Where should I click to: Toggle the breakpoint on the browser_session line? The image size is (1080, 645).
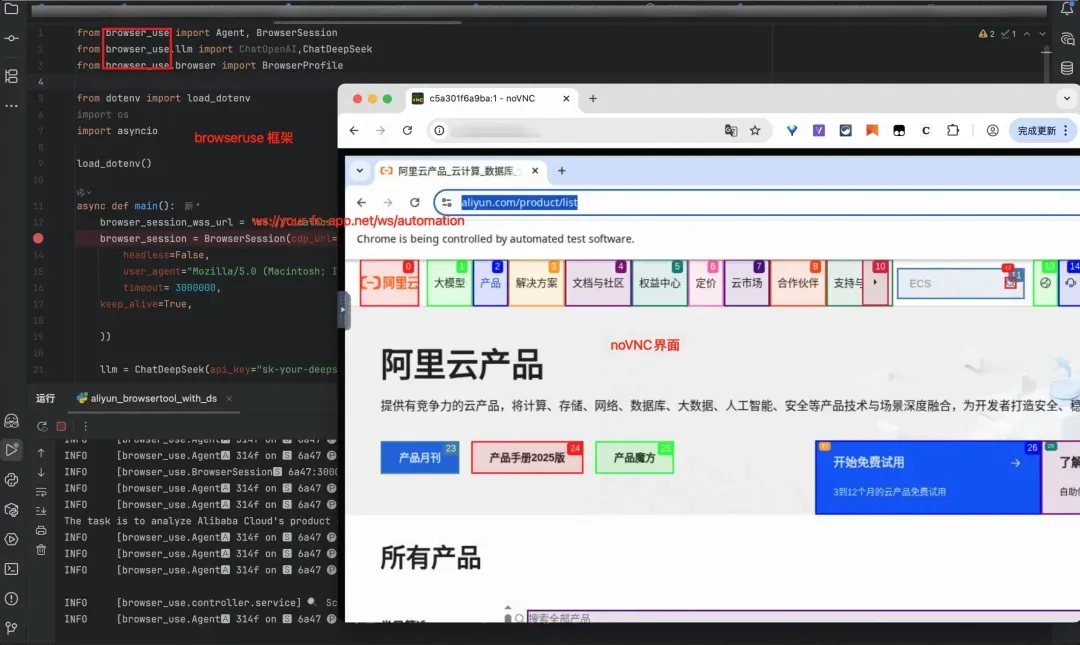pos(37,238)
